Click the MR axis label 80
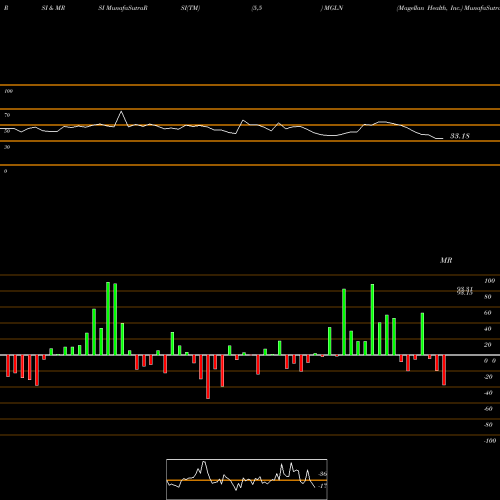Image resolution: width=500 pixels, height=500 pixels. click(x=488, y=297)
